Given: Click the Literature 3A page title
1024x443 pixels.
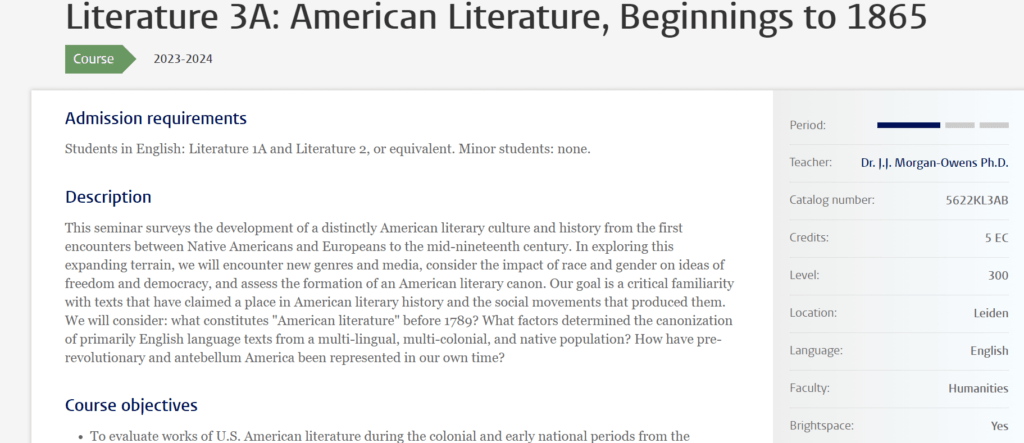Looking at the screenshot, I should [496, 16].
